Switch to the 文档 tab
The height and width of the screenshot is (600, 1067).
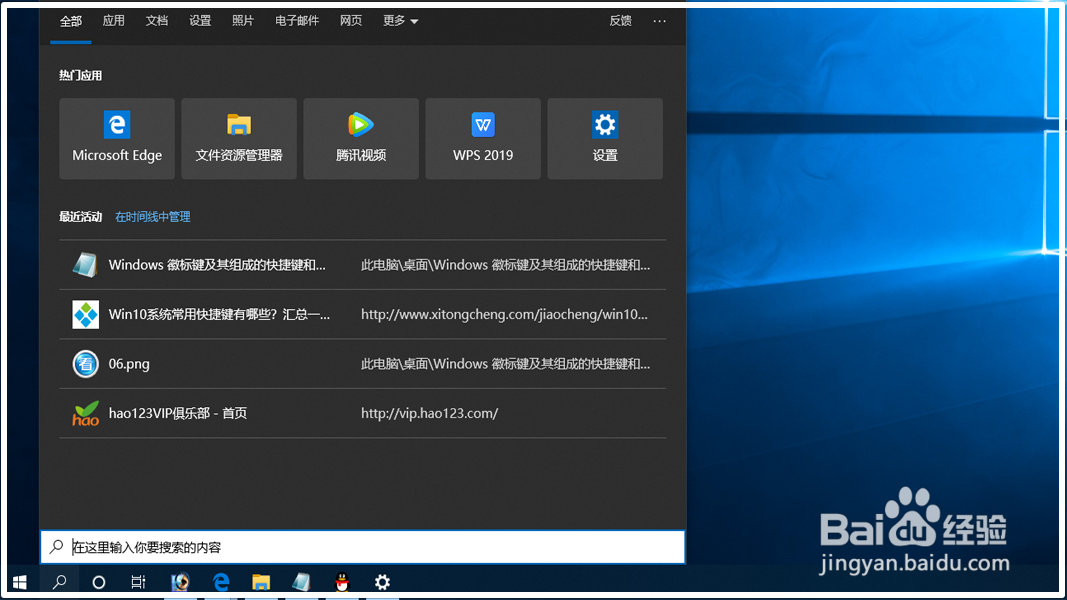pyautogui.click(x=157, y=21)
